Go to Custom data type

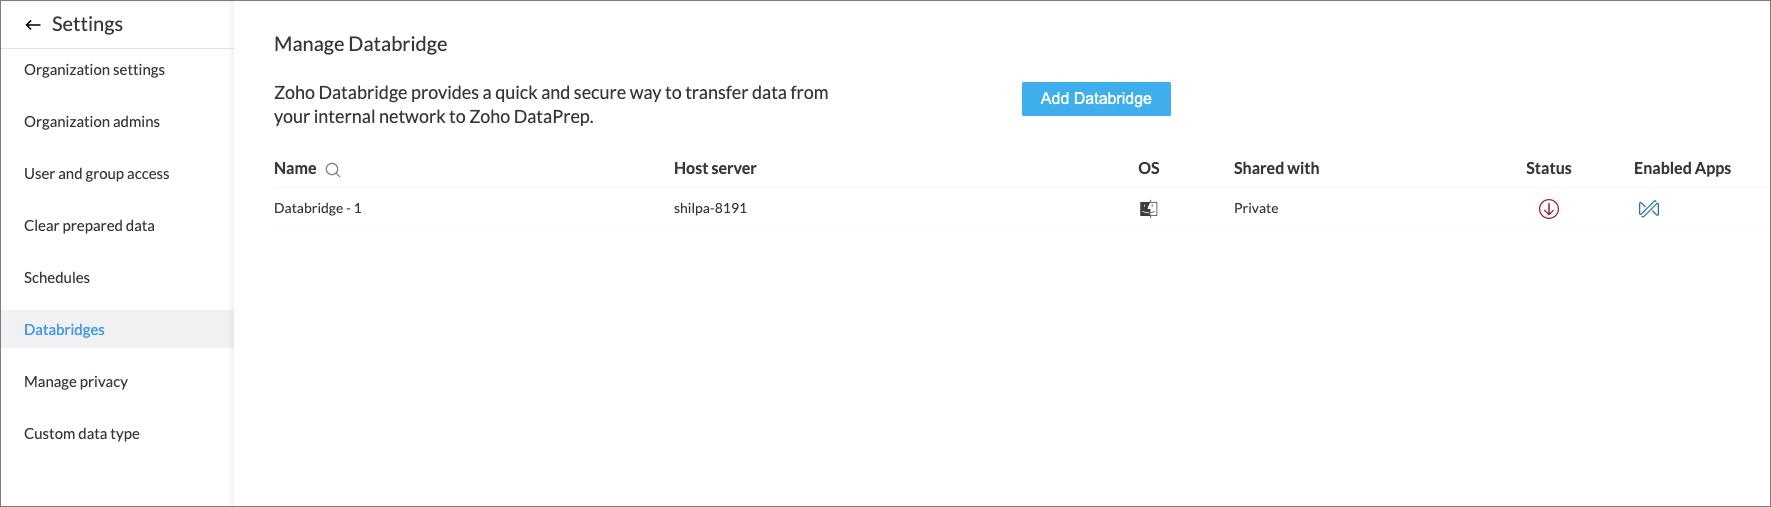click(82, 434)
